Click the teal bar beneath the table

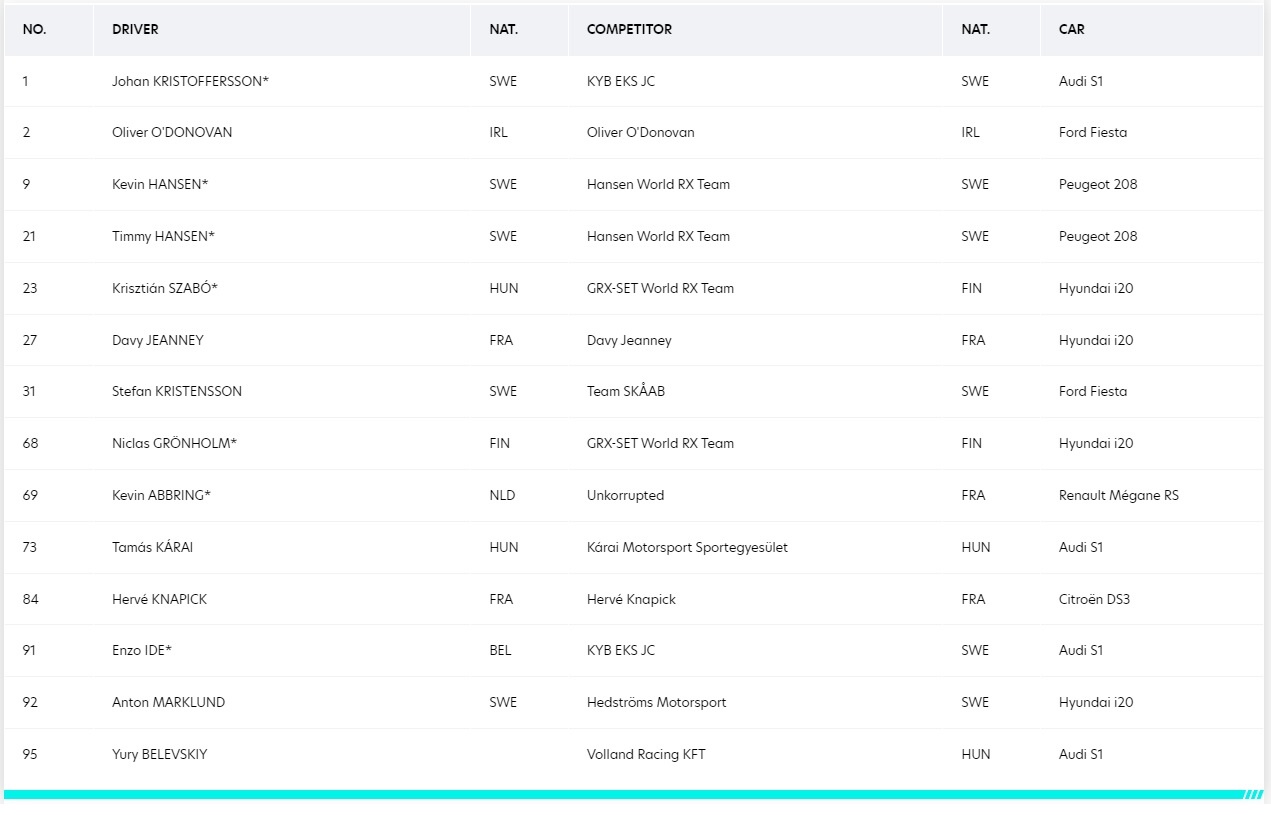pyautogui.click(x=634, y=794)
